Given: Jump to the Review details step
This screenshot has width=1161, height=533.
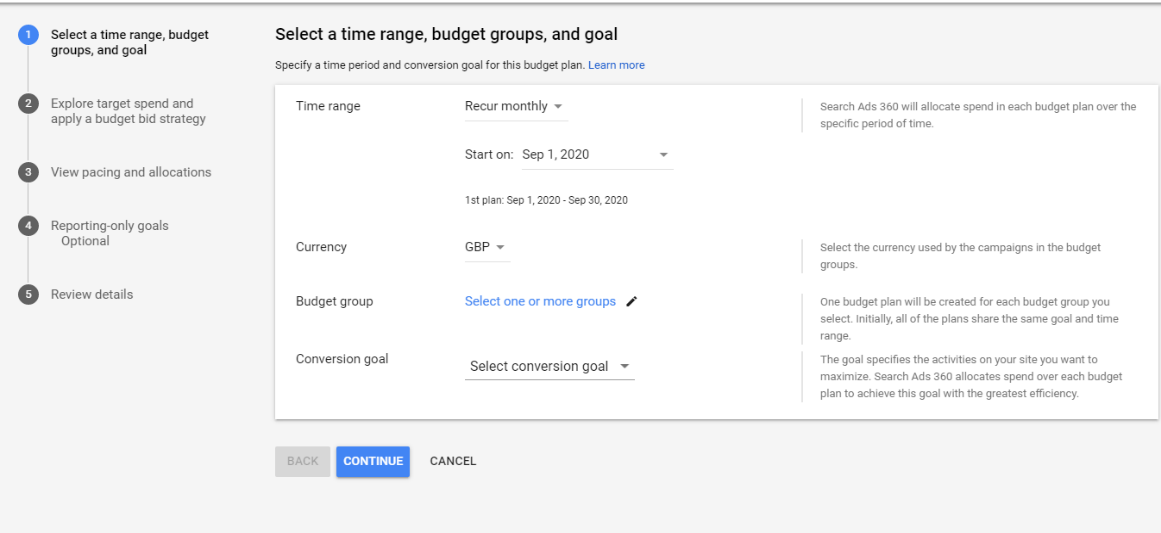Looking at the screenshot, I should pos(92,295).
